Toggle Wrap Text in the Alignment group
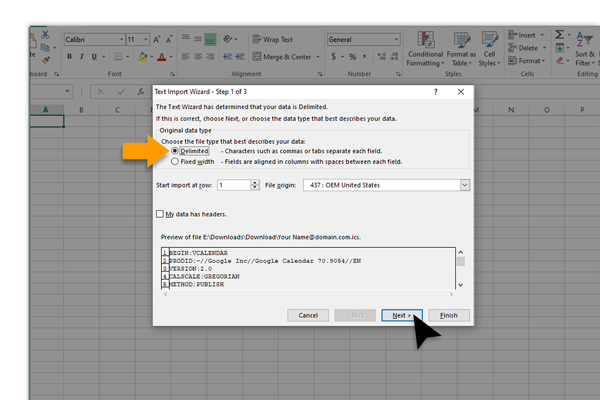This screenshot has width=600, height=400. click(272, 39)
